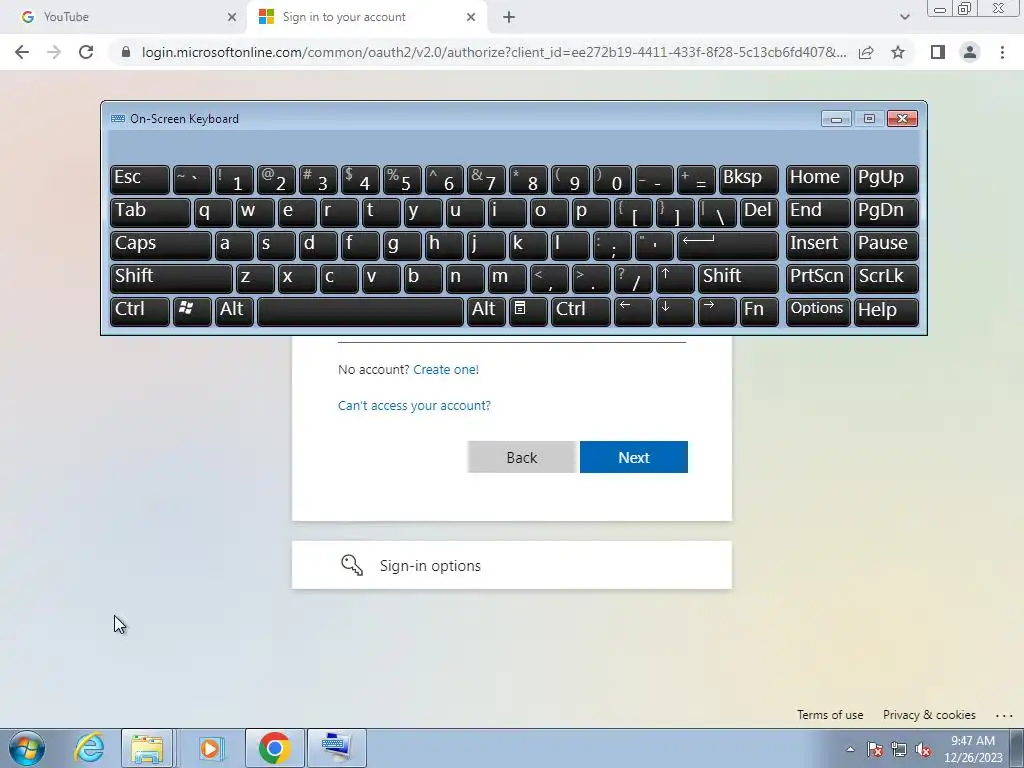Screen dimensions: 1024x768
Task: Toggle the Caps key
Action: [x=161, y=245]
